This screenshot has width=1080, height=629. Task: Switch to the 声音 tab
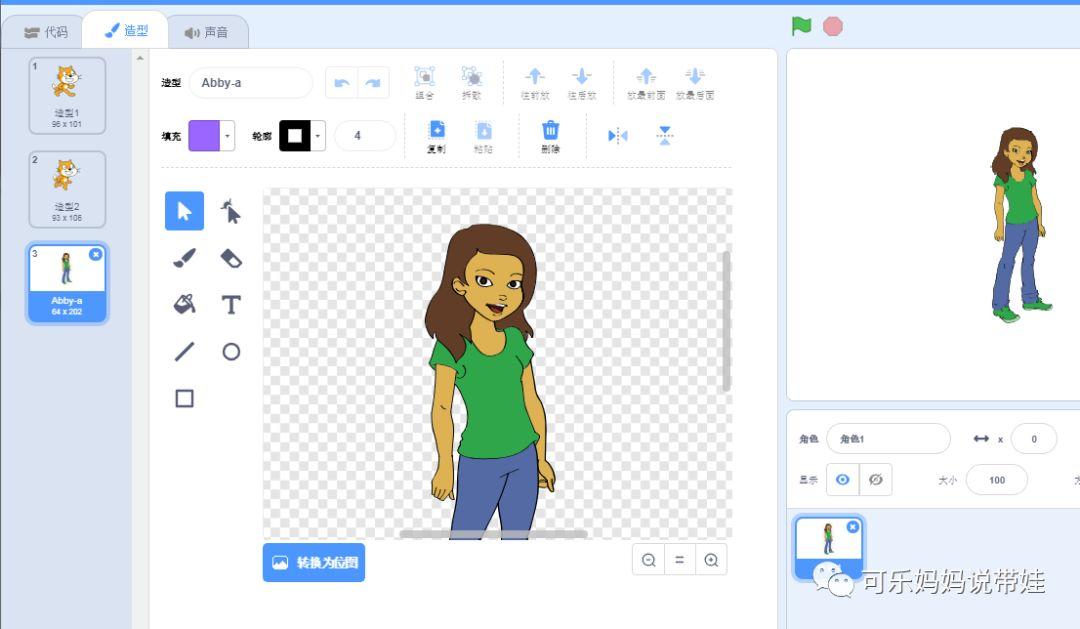[x=207, y=32]
